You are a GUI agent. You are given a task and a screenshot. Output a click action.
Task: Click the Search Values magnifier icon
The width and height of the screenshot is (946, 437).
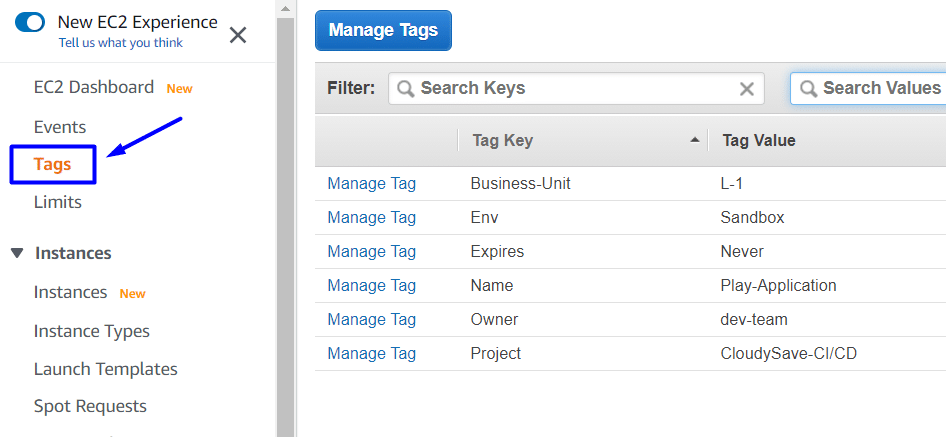(x=808, y=89)
